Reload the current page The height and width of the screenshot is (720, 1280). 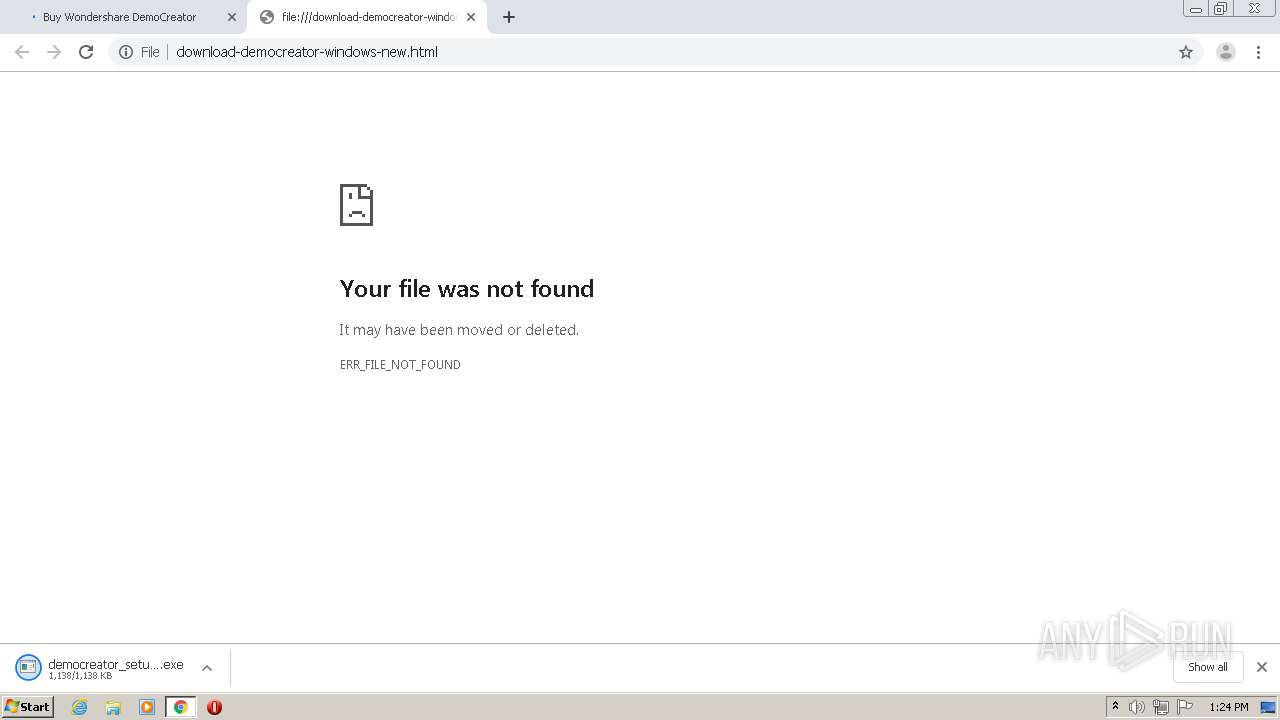pos(86,52)
